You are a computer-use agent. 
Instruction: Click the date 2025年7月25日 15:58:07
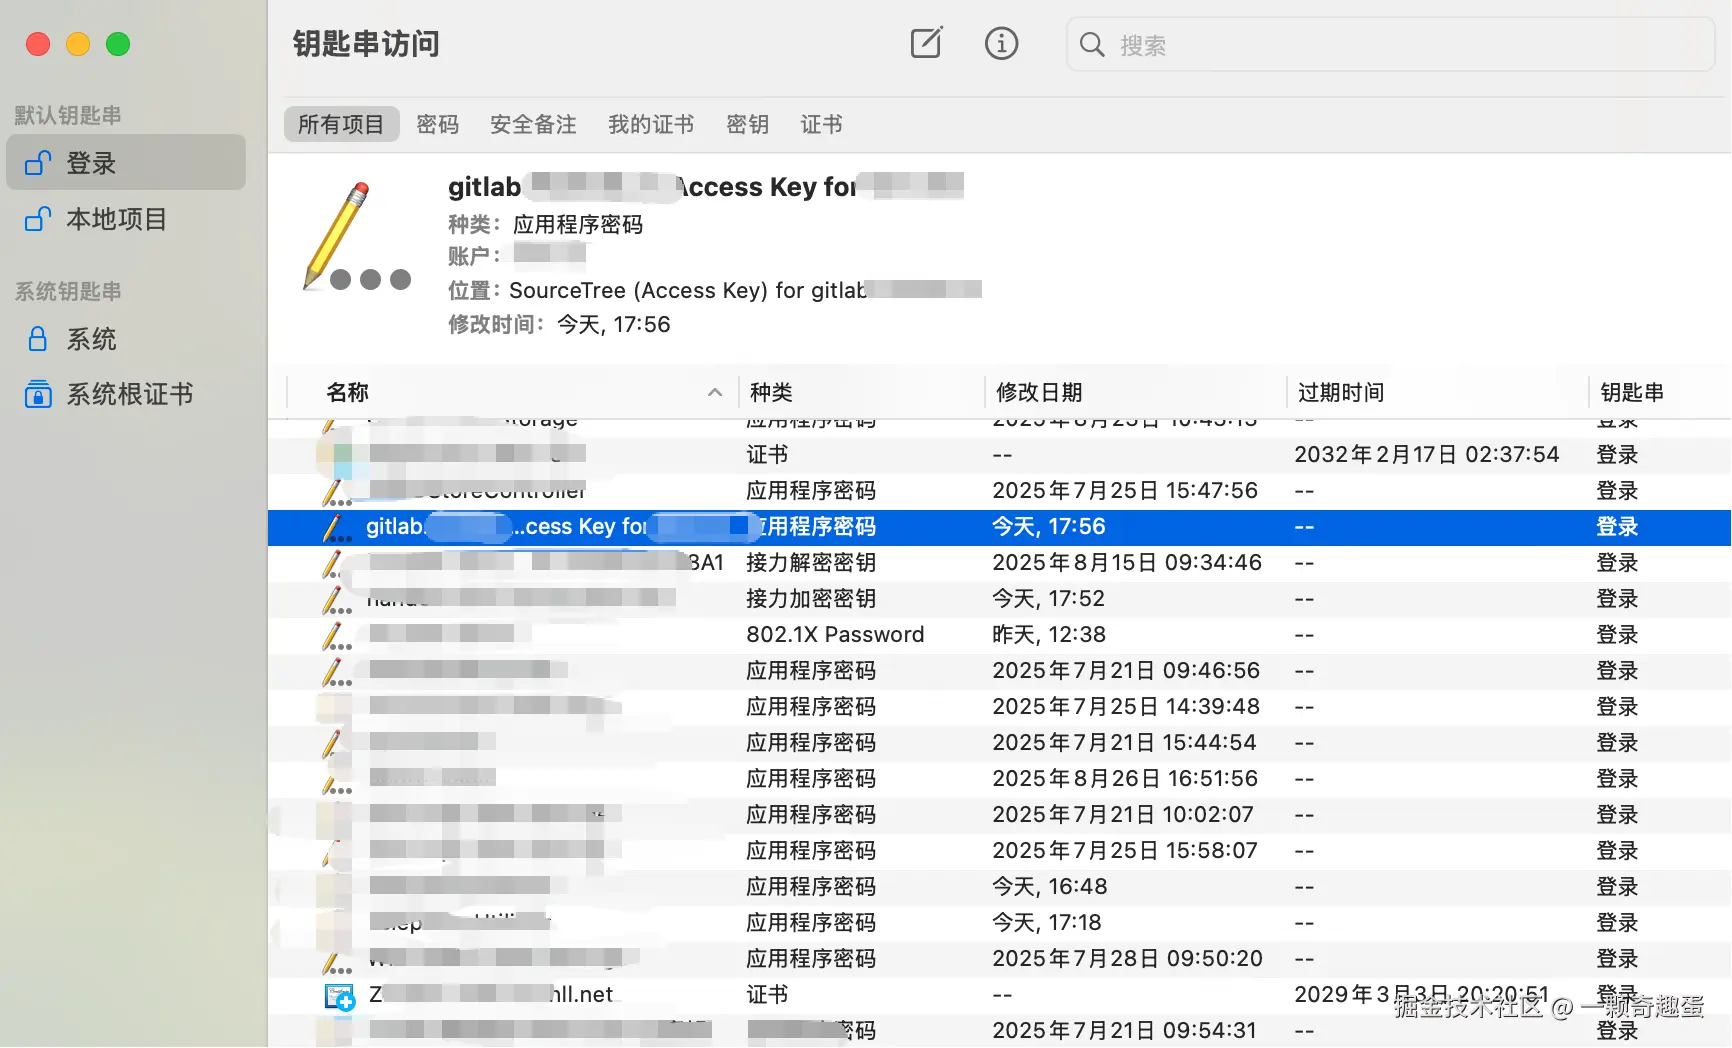[x=1125, y=851]
